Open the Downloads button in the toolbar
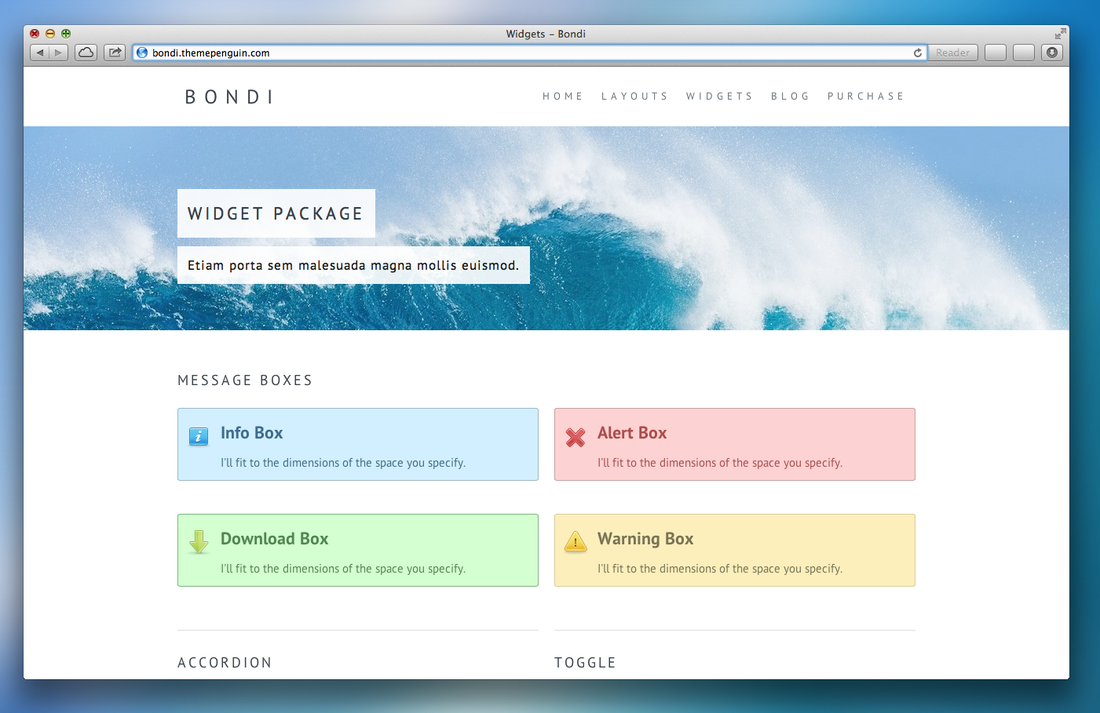1100x713 pixels. point(1052,53)
